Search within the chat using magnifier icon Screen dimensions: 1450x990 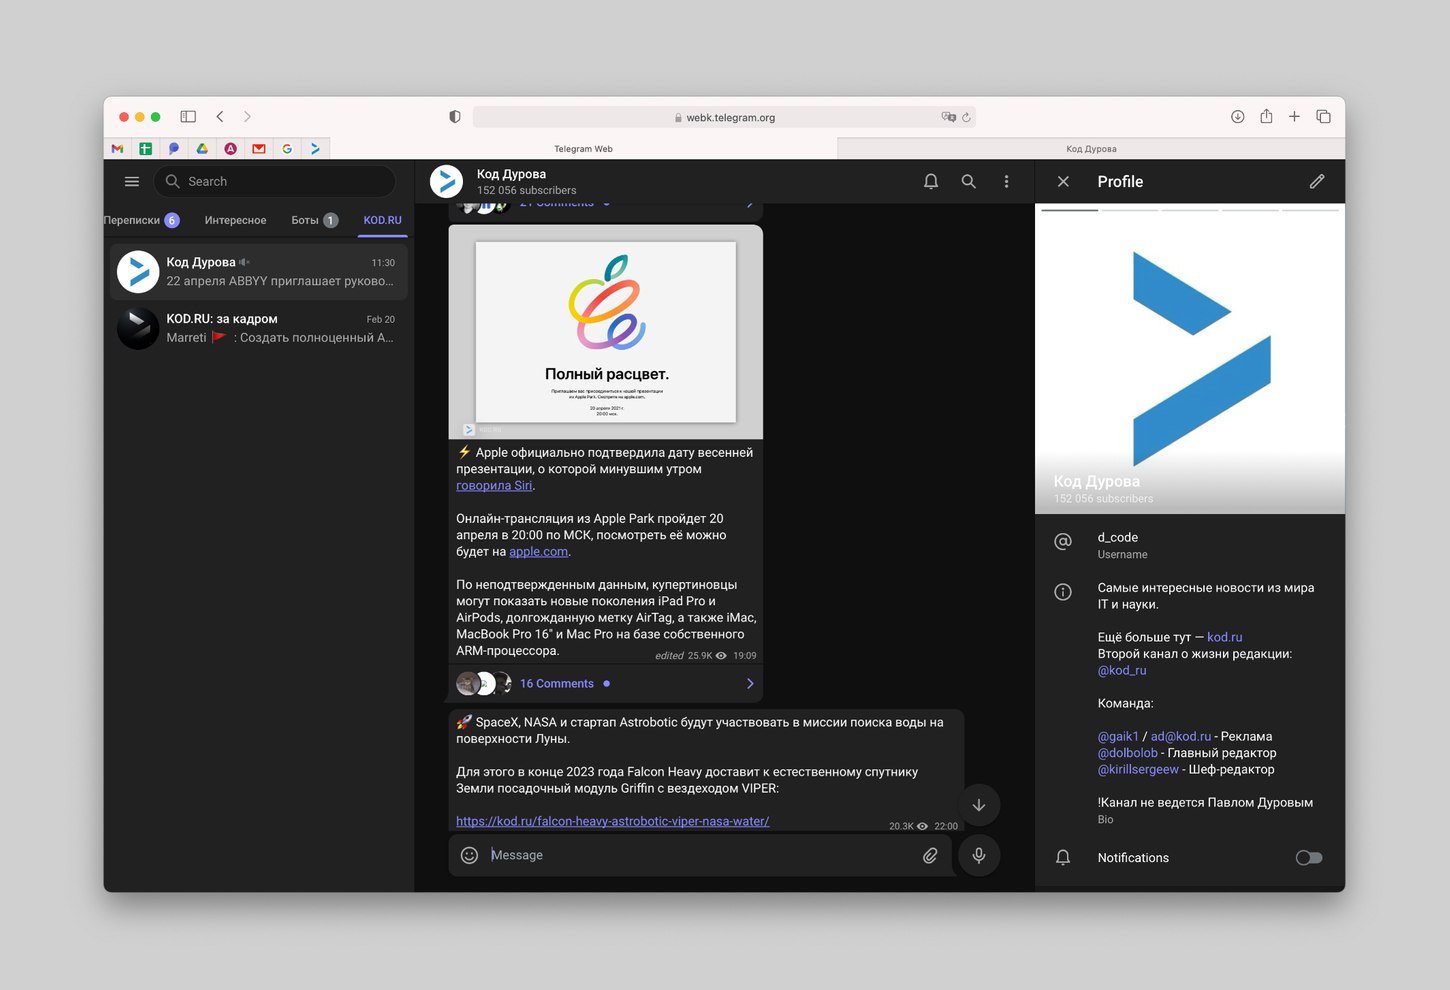click(969, 182)
